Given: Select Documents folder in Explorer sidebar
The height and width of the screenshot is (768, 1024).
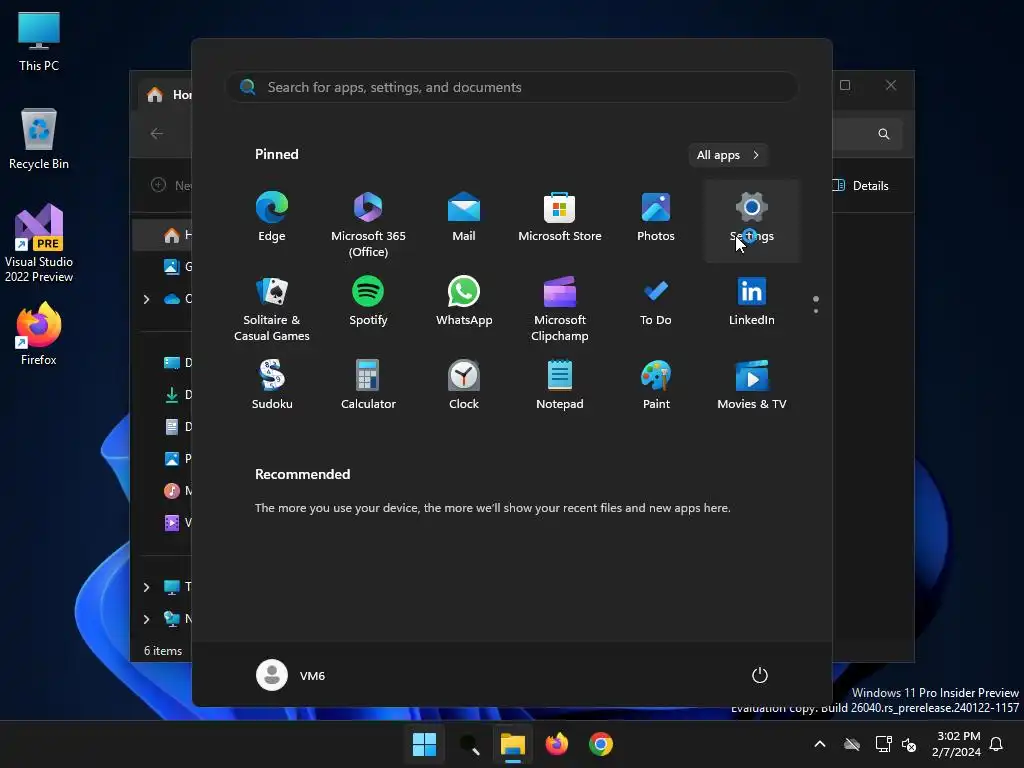Looking at the screenshot, I should click(x=177, y=426).
